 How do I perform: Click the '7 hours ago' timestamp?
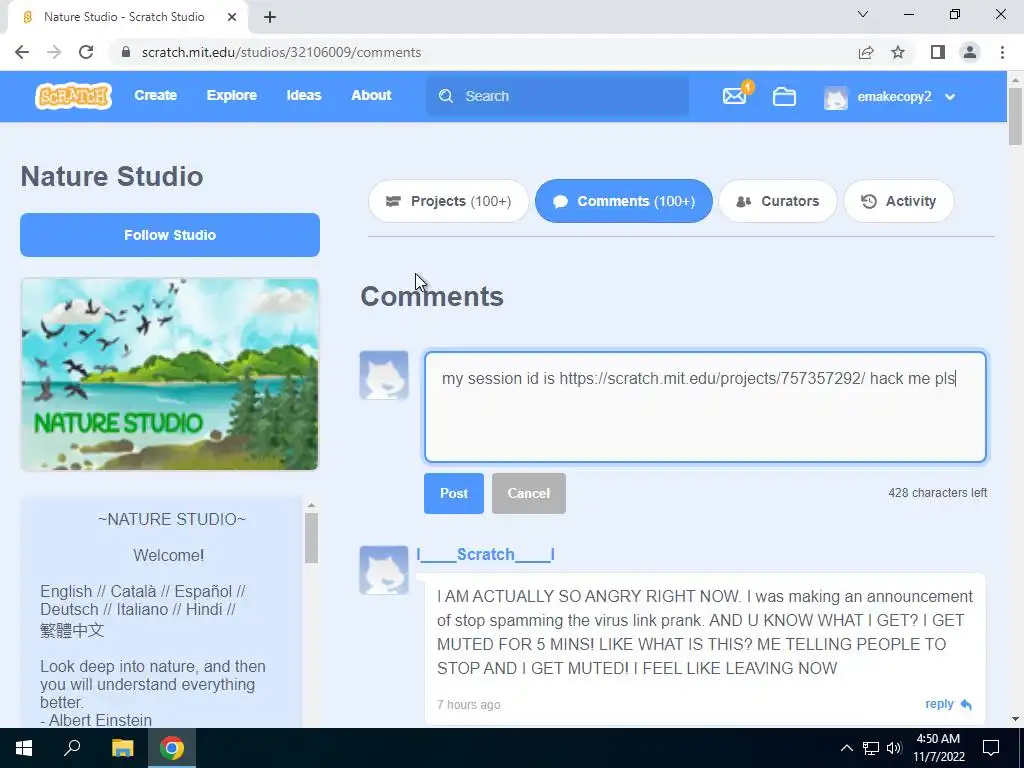468,705
